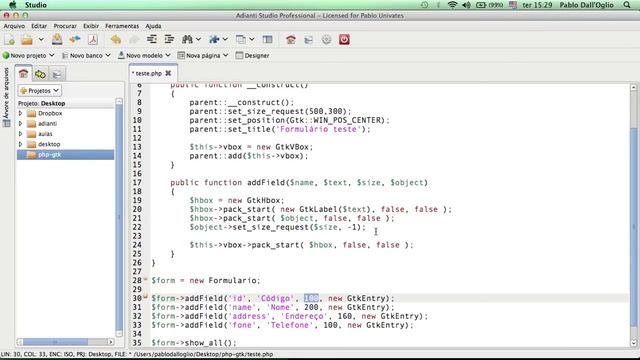Click the red house icon in the main toolbar
Image resolution: width=640 pixels, height=360 pixels.
(x=291, y=40)
